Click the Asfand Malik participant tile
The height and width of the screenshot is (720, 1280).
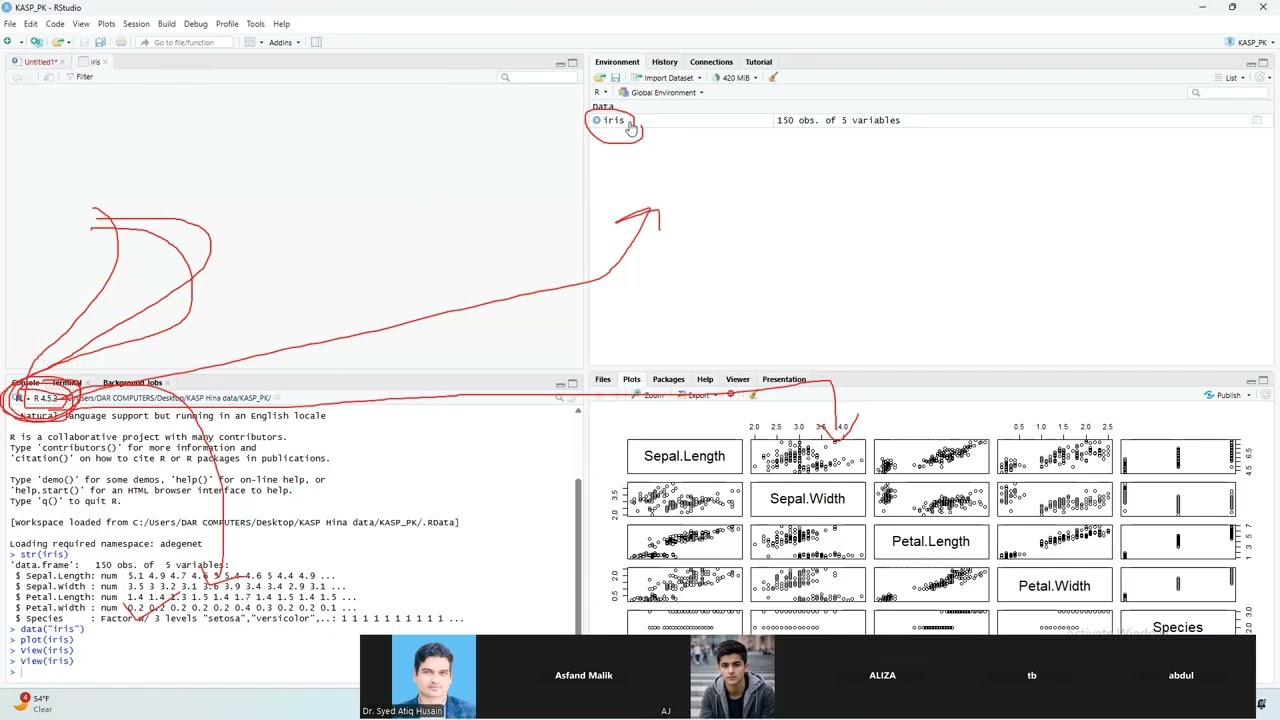(584, 676)
